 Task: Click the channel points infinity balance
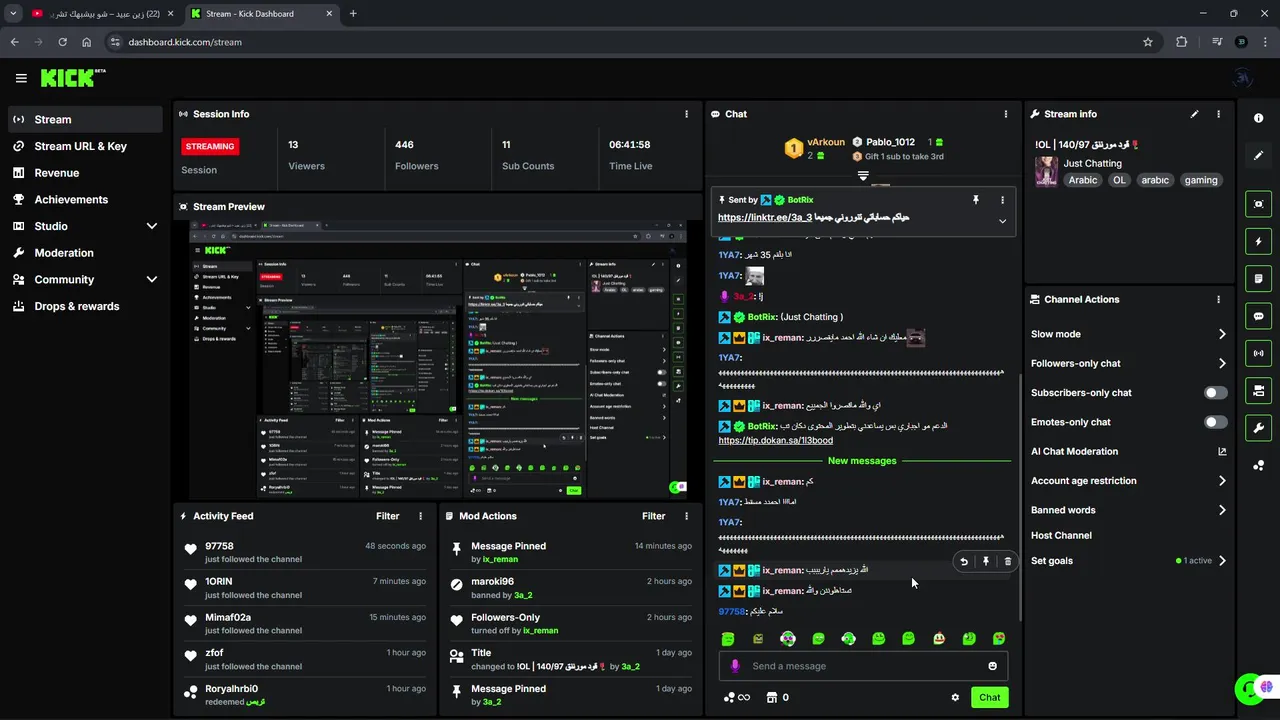pos(737,698)
